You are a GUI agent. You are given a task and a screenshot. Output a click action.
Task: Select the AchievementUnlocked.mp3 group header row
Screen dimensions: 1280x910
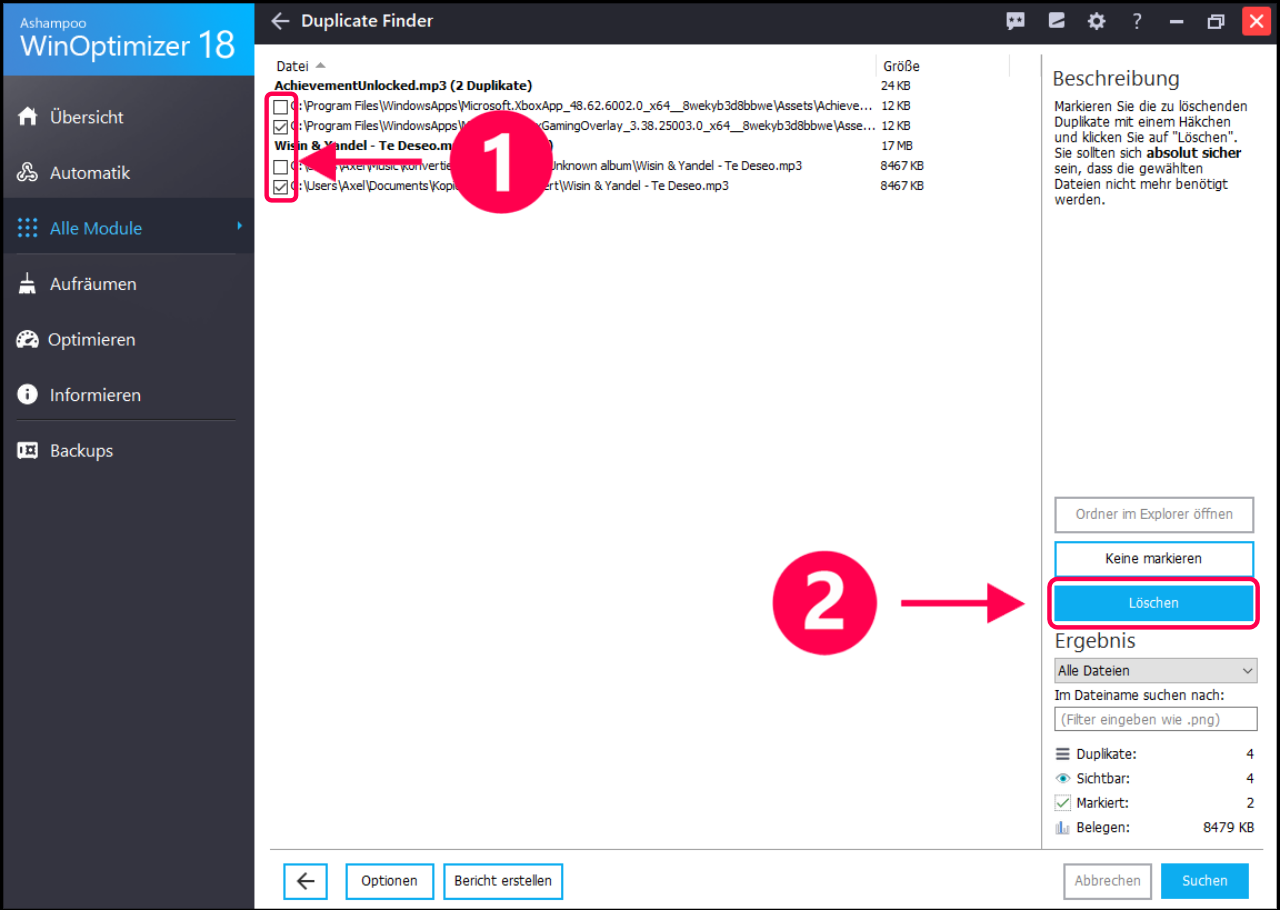(403, 86)
